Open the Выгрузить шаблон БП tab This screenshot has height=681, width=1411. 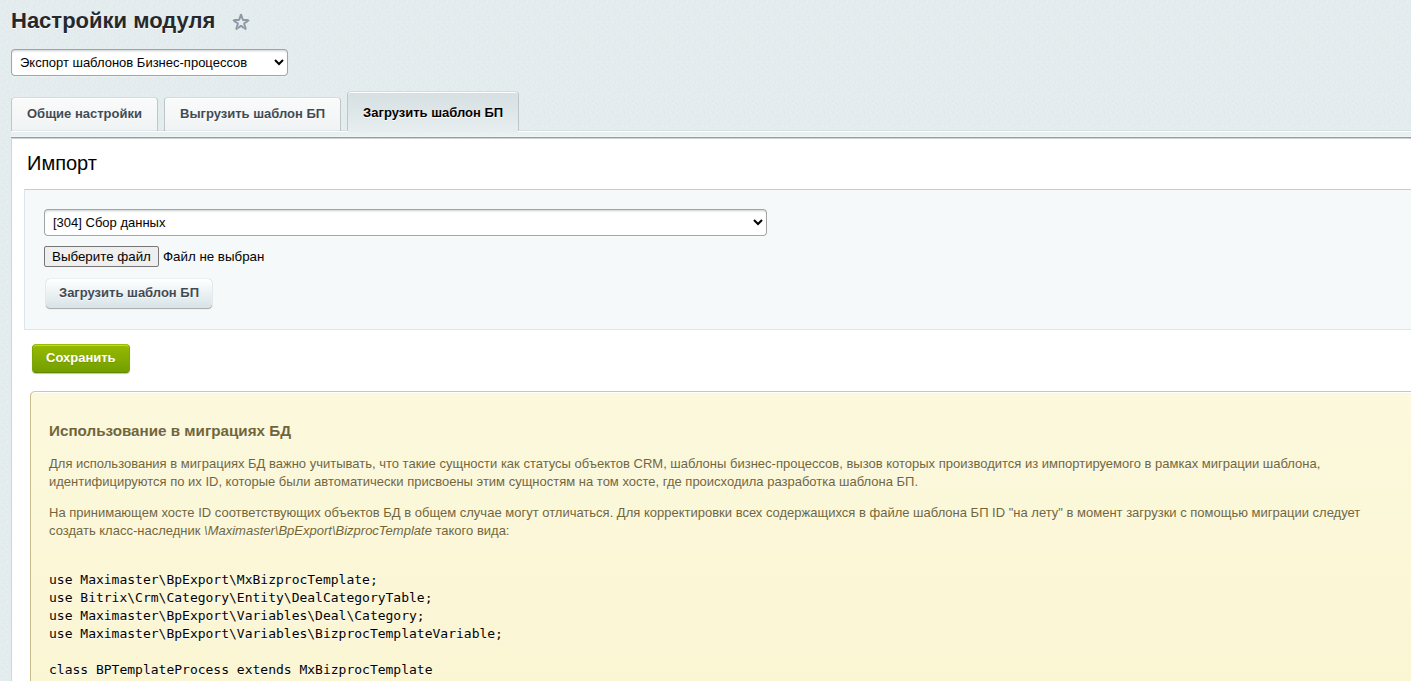(x=252, y=113)
